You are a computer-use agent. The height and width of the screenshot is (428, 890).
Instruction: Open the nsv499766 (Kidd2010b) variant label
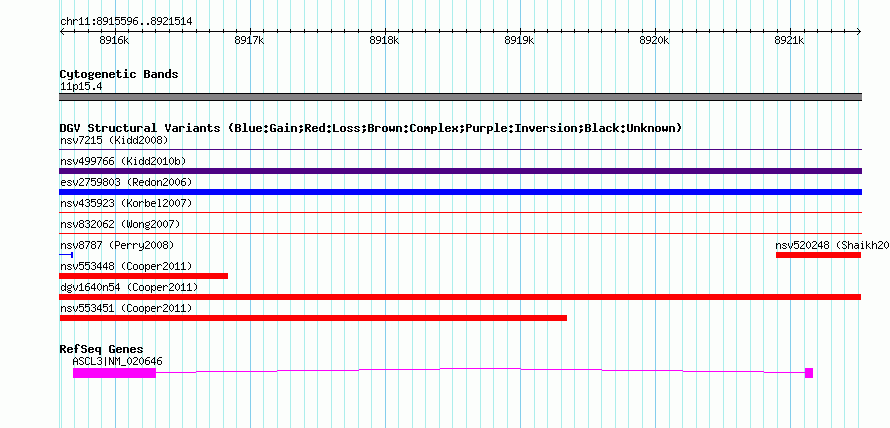click(x=123, y=161)
